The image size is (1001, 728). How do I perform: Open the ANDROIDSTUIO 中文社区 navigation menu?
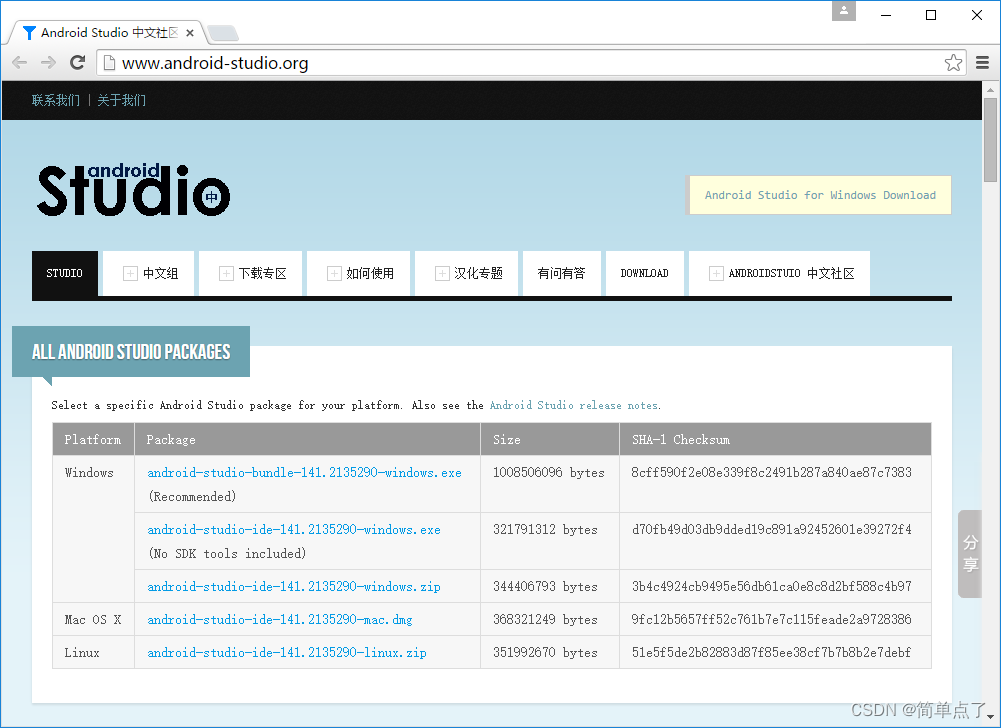779,273
